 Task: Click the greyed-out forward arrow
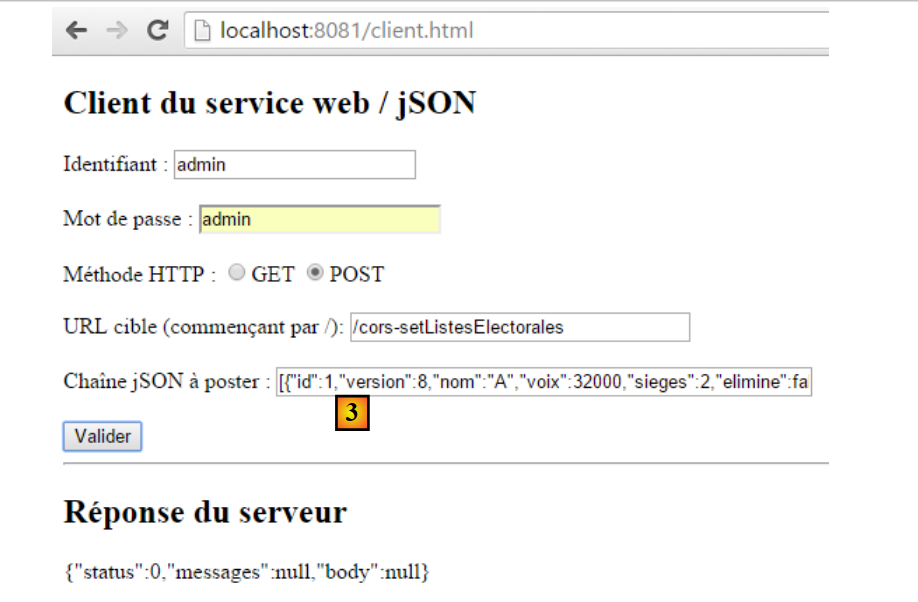click(116, 31)
